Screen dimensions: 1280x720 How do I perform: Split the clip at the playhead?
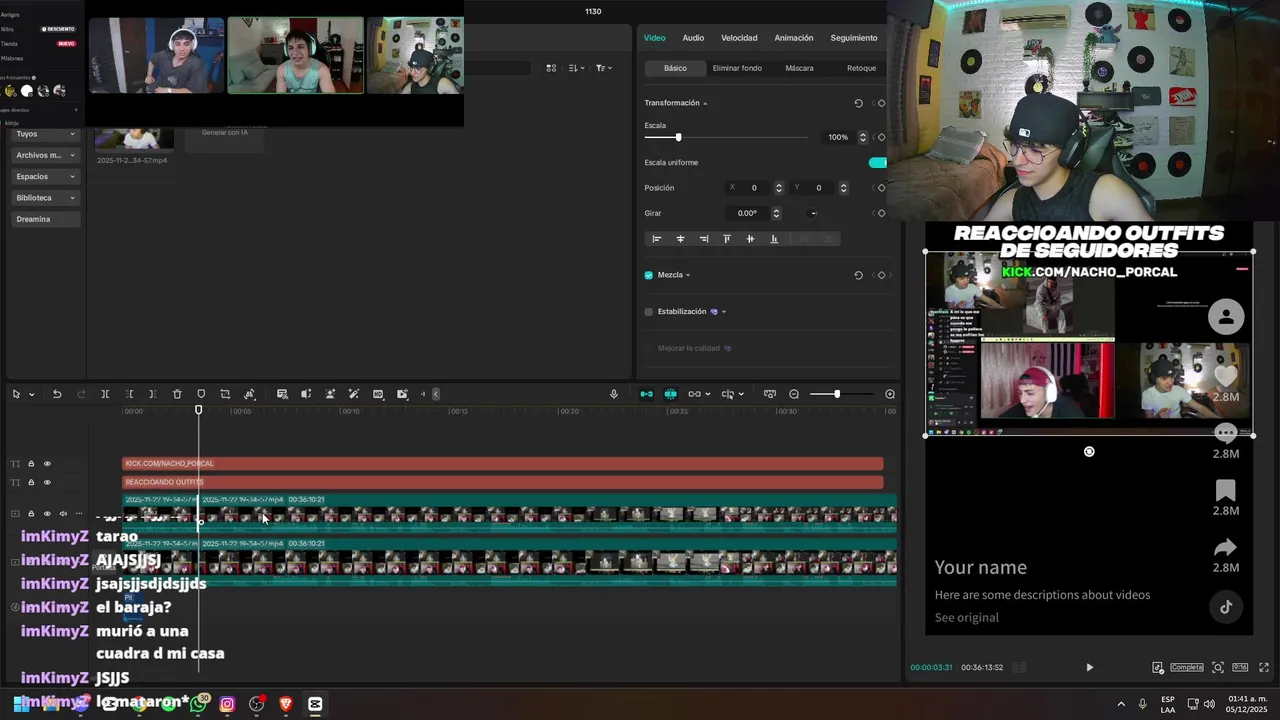[105, 394]
